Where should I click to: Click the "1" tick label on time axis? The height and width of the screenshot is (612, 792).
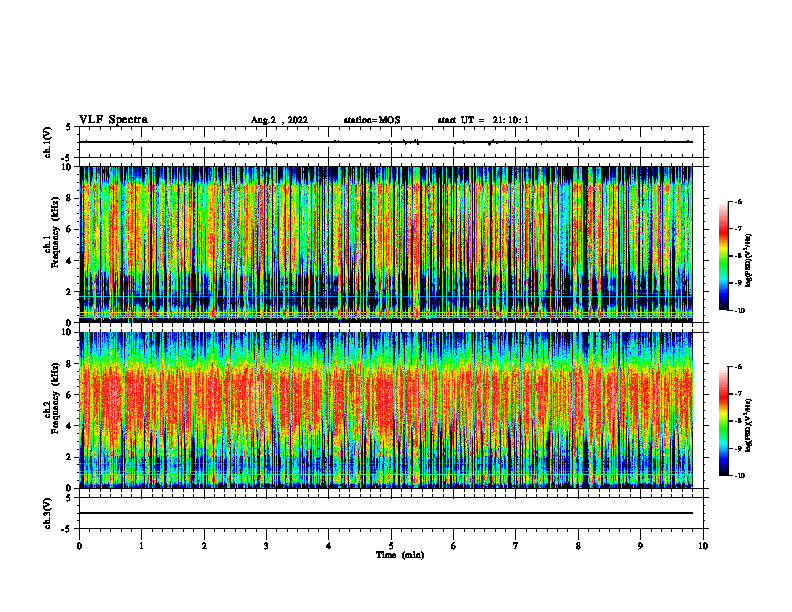142,546
